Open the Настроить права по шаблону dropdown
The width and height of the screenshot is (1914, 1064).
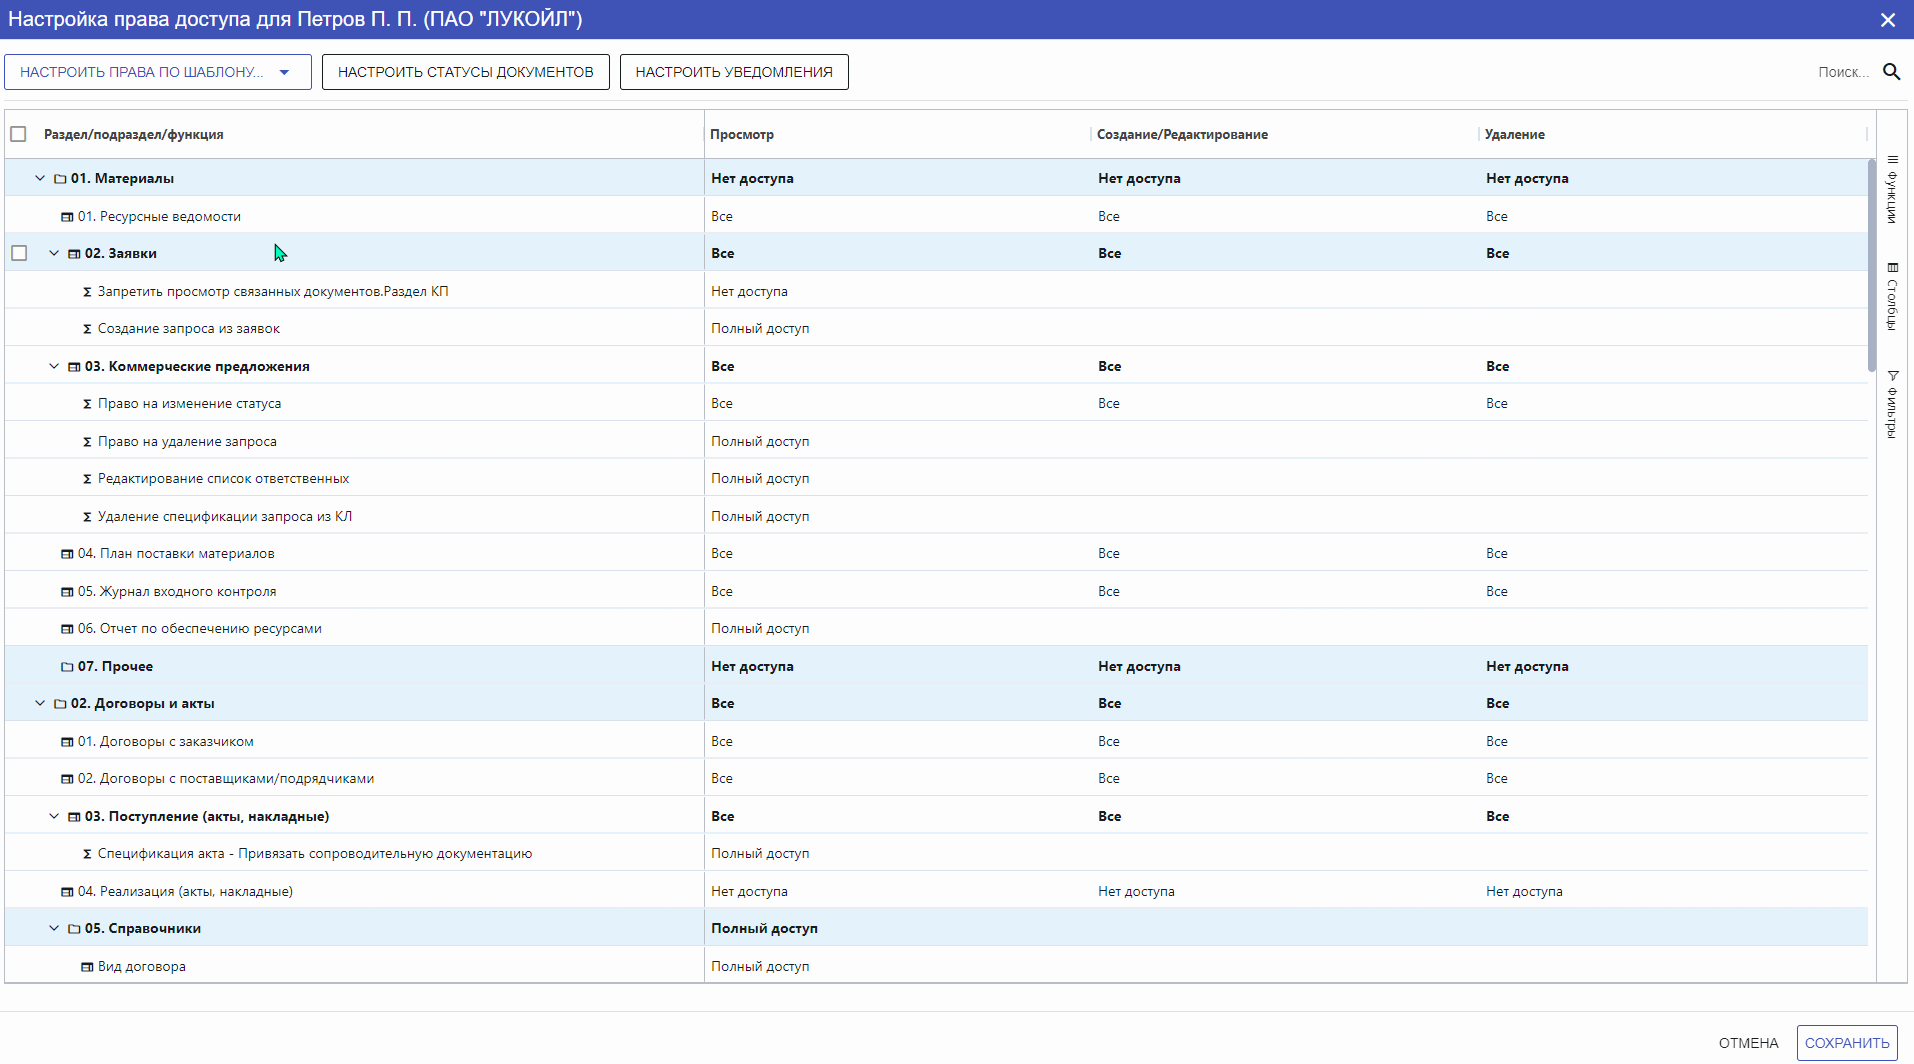pos(158,72)
